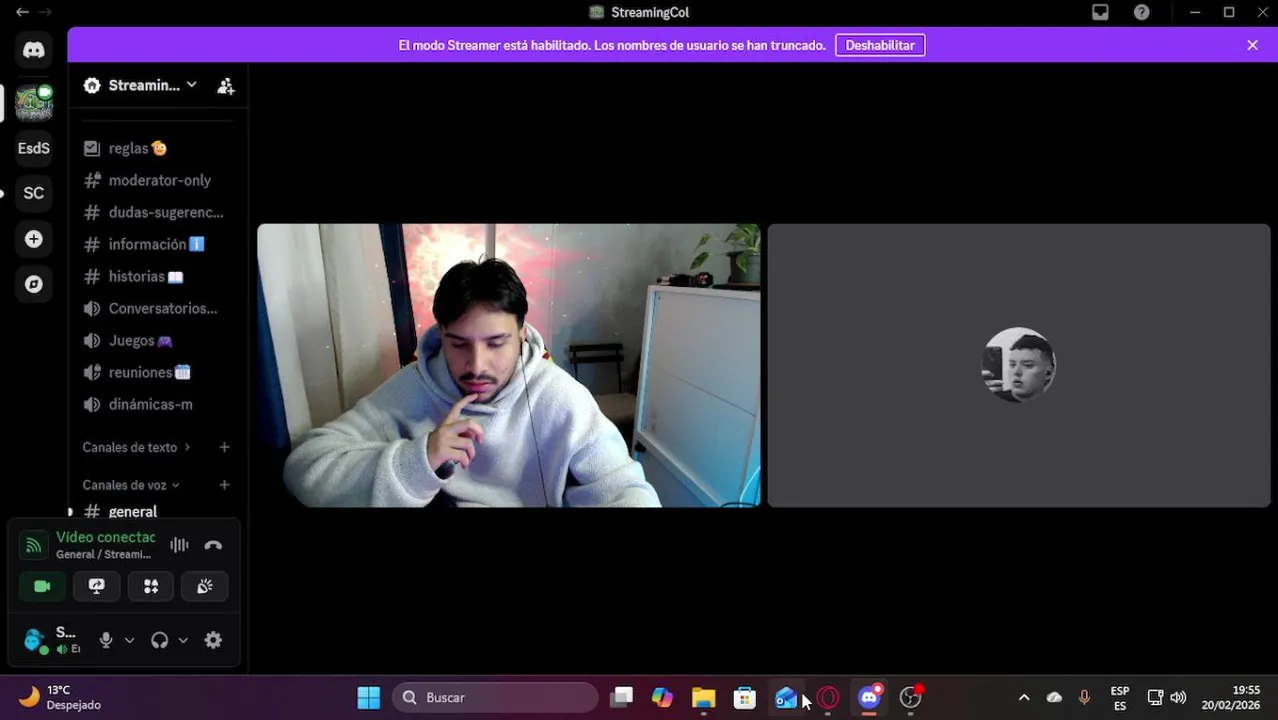
Task: Open Discord inbox icon in title bar
Action: point(1100,12)
